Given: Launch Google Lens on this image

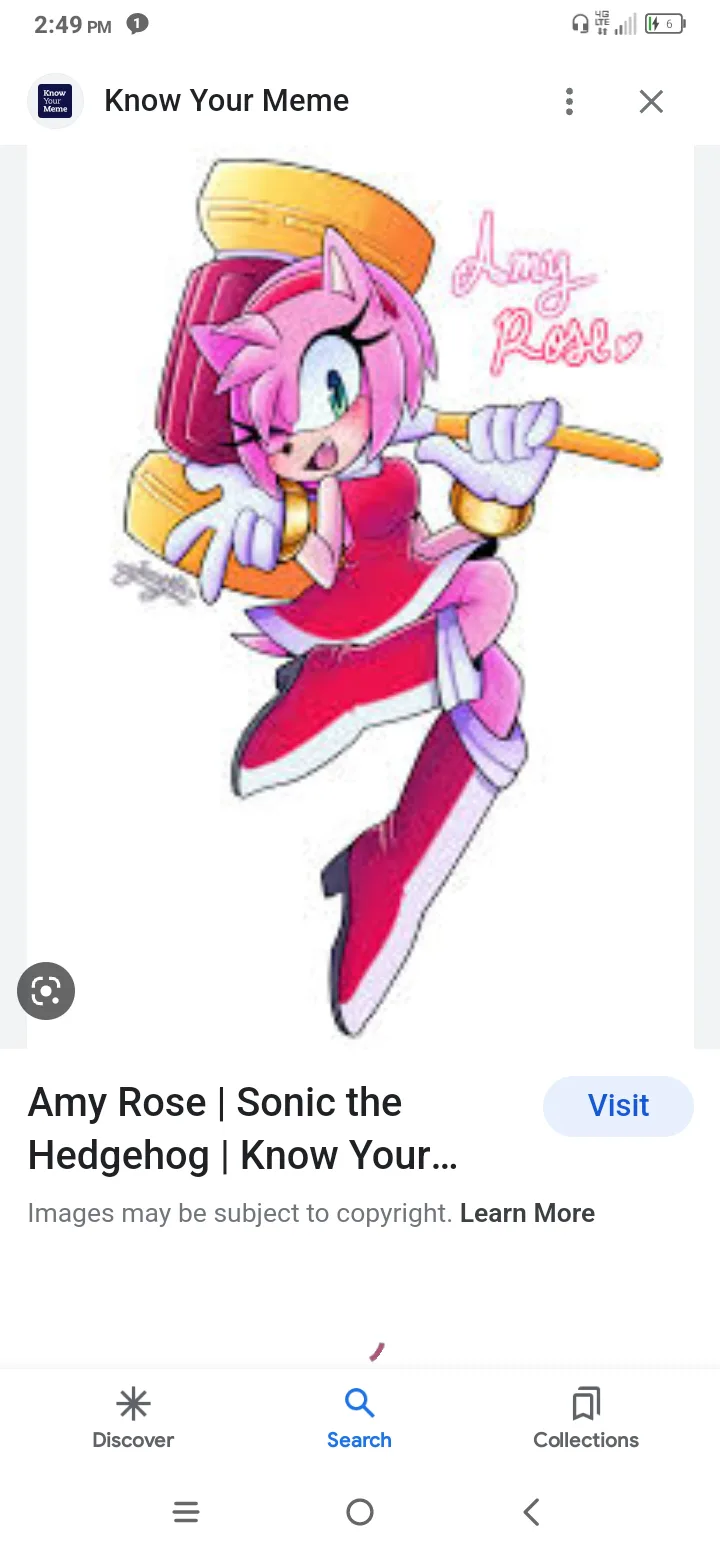Looking at the screenshot, I should (46, 991).
